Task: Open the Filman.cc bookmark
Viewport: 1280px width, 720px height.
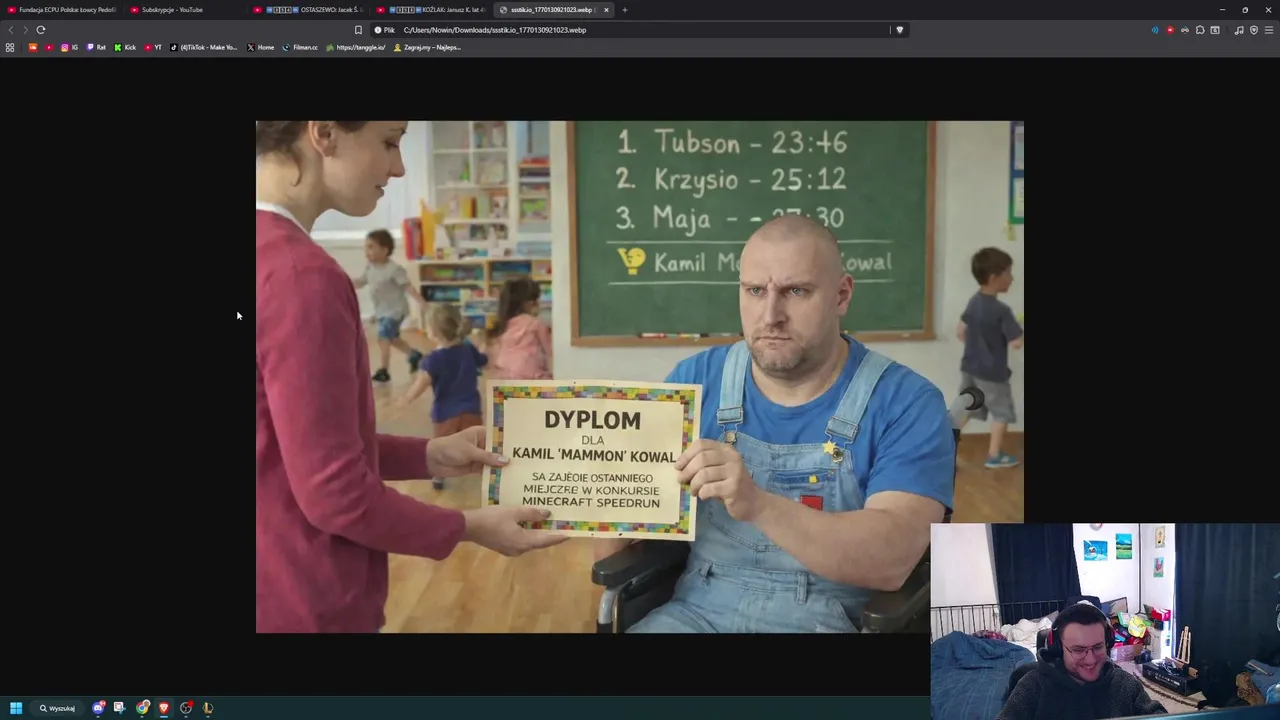Action: [300, 47]
